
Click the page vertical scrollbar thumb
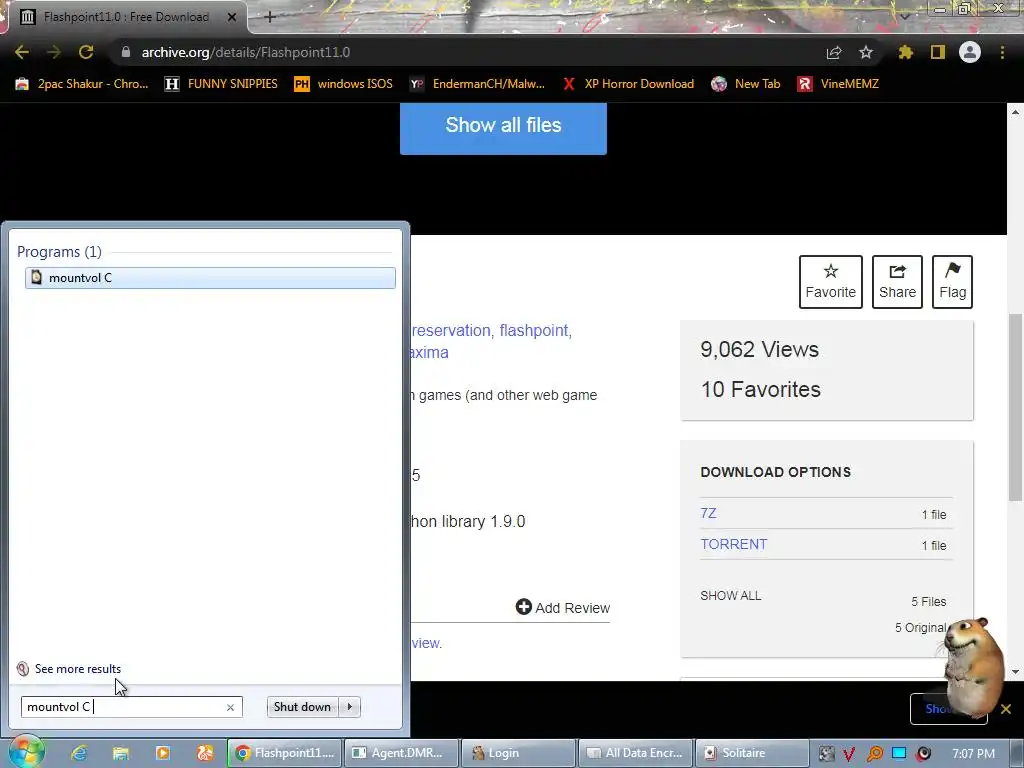click(x=1015, y=407)
